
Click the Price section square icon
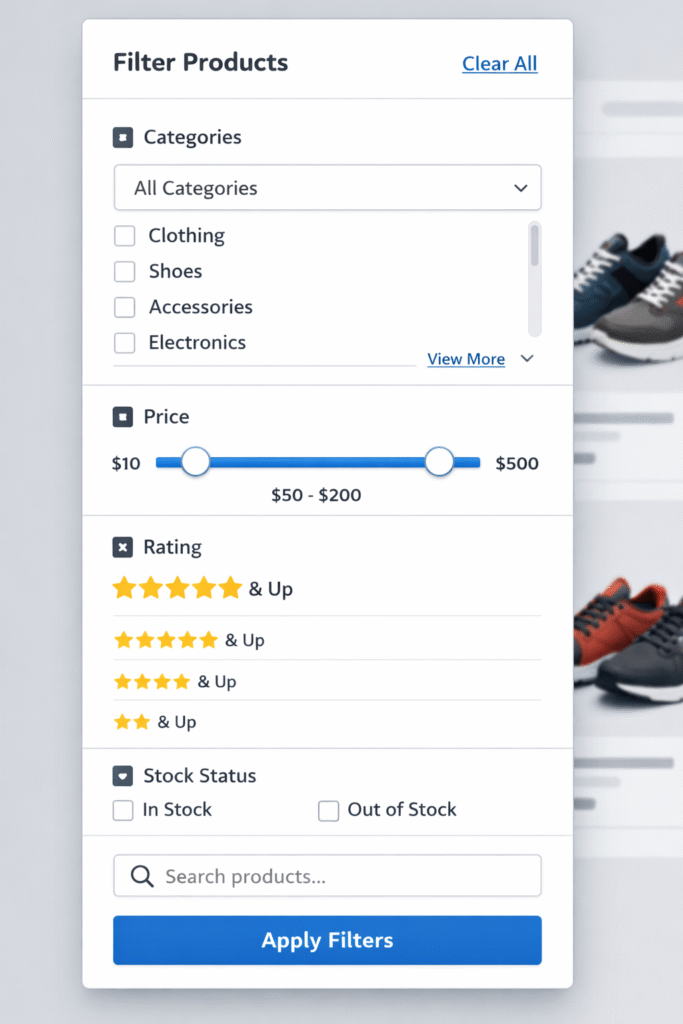coord(123,417)
